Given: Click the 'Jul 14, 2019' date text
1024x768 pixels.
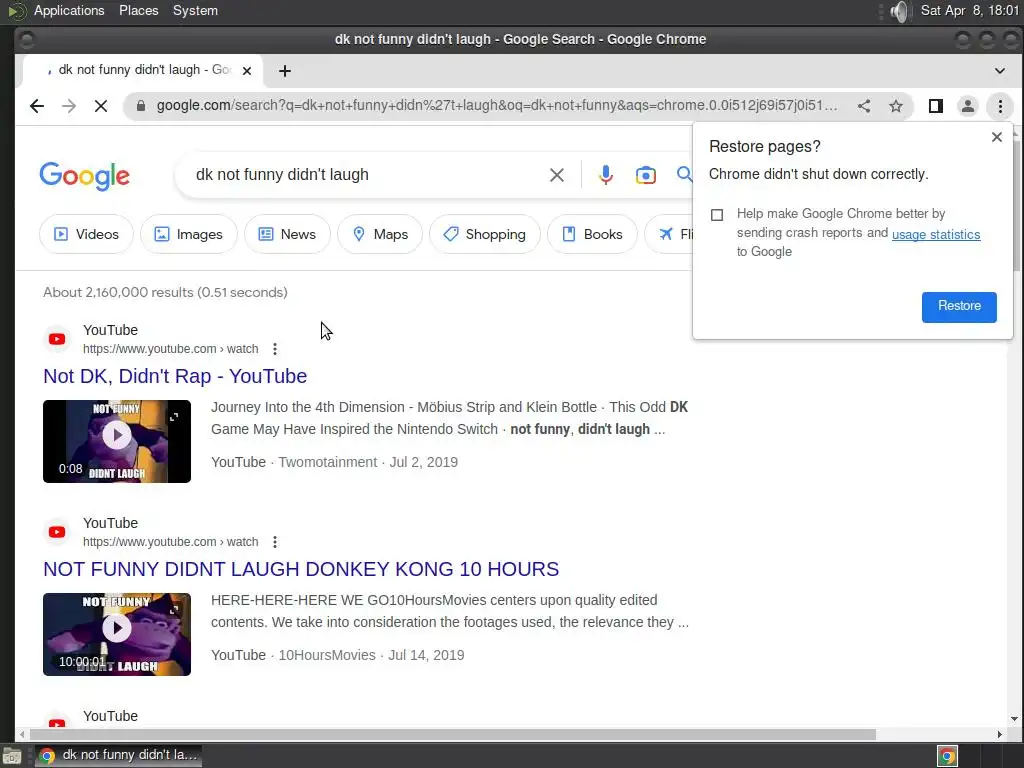Looking at the screenshot, I should (x=426, y=655).
